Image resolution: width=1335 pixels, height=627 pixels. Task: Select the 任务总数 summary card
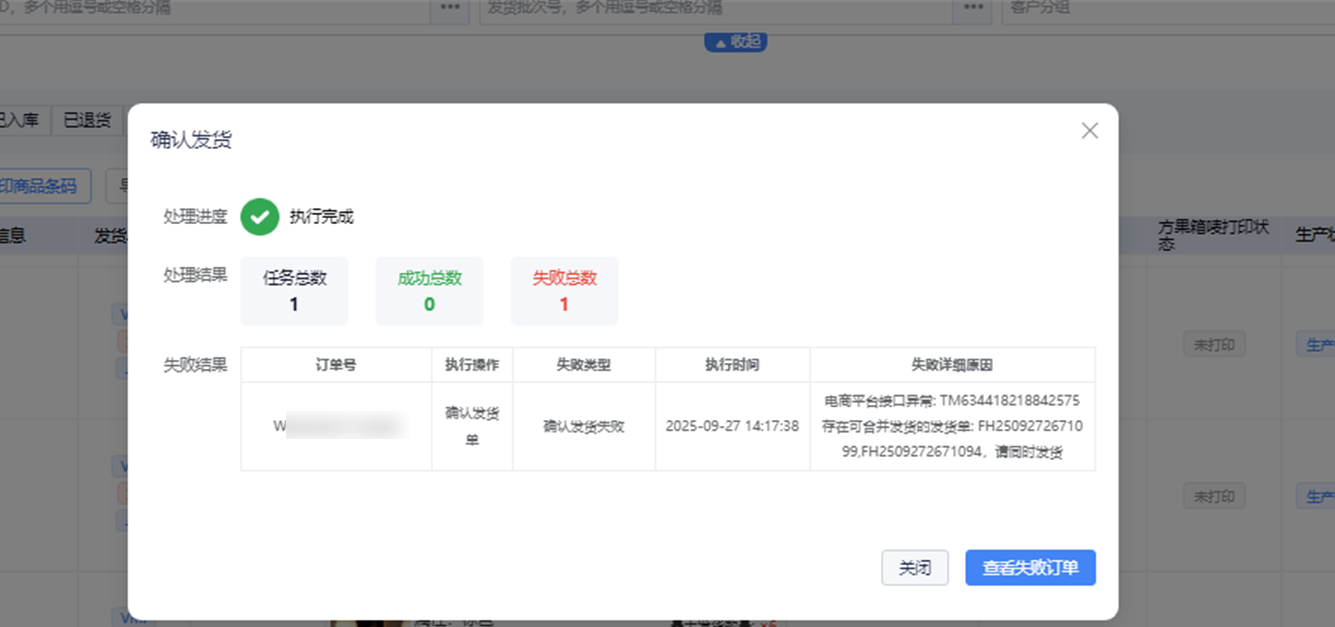[294, 291]
